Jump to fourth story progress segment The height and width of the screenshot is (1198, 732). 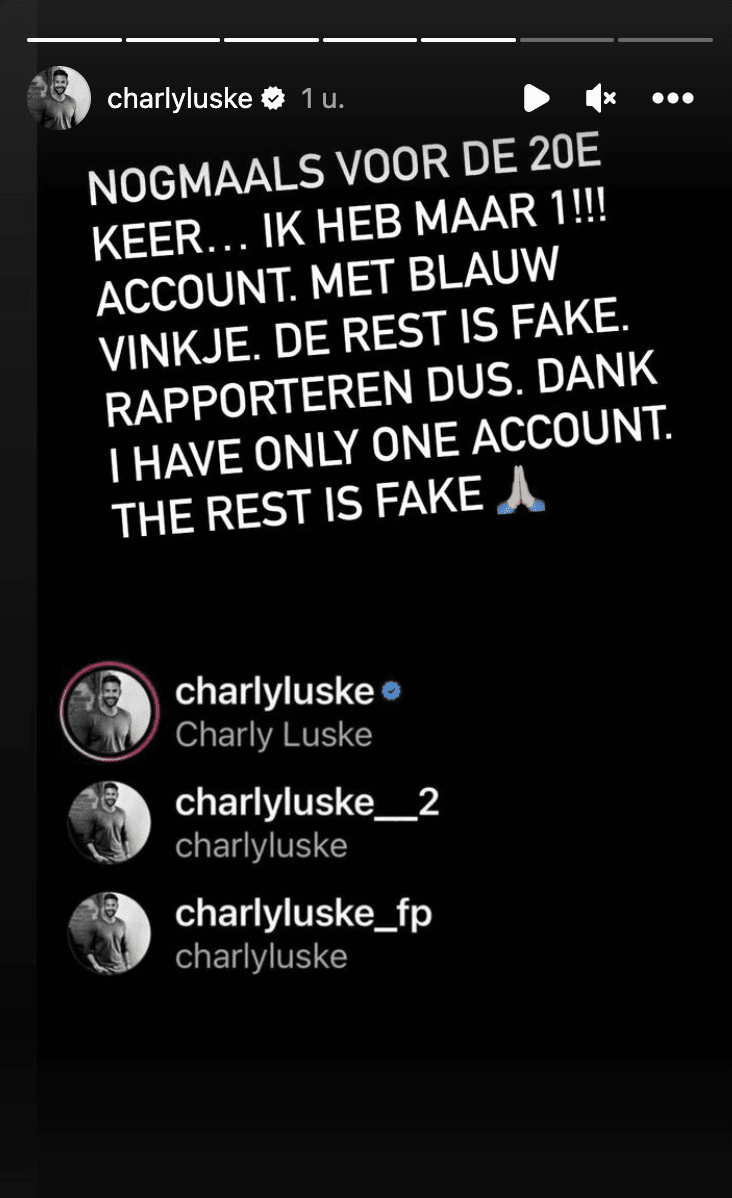click(370, 40)
